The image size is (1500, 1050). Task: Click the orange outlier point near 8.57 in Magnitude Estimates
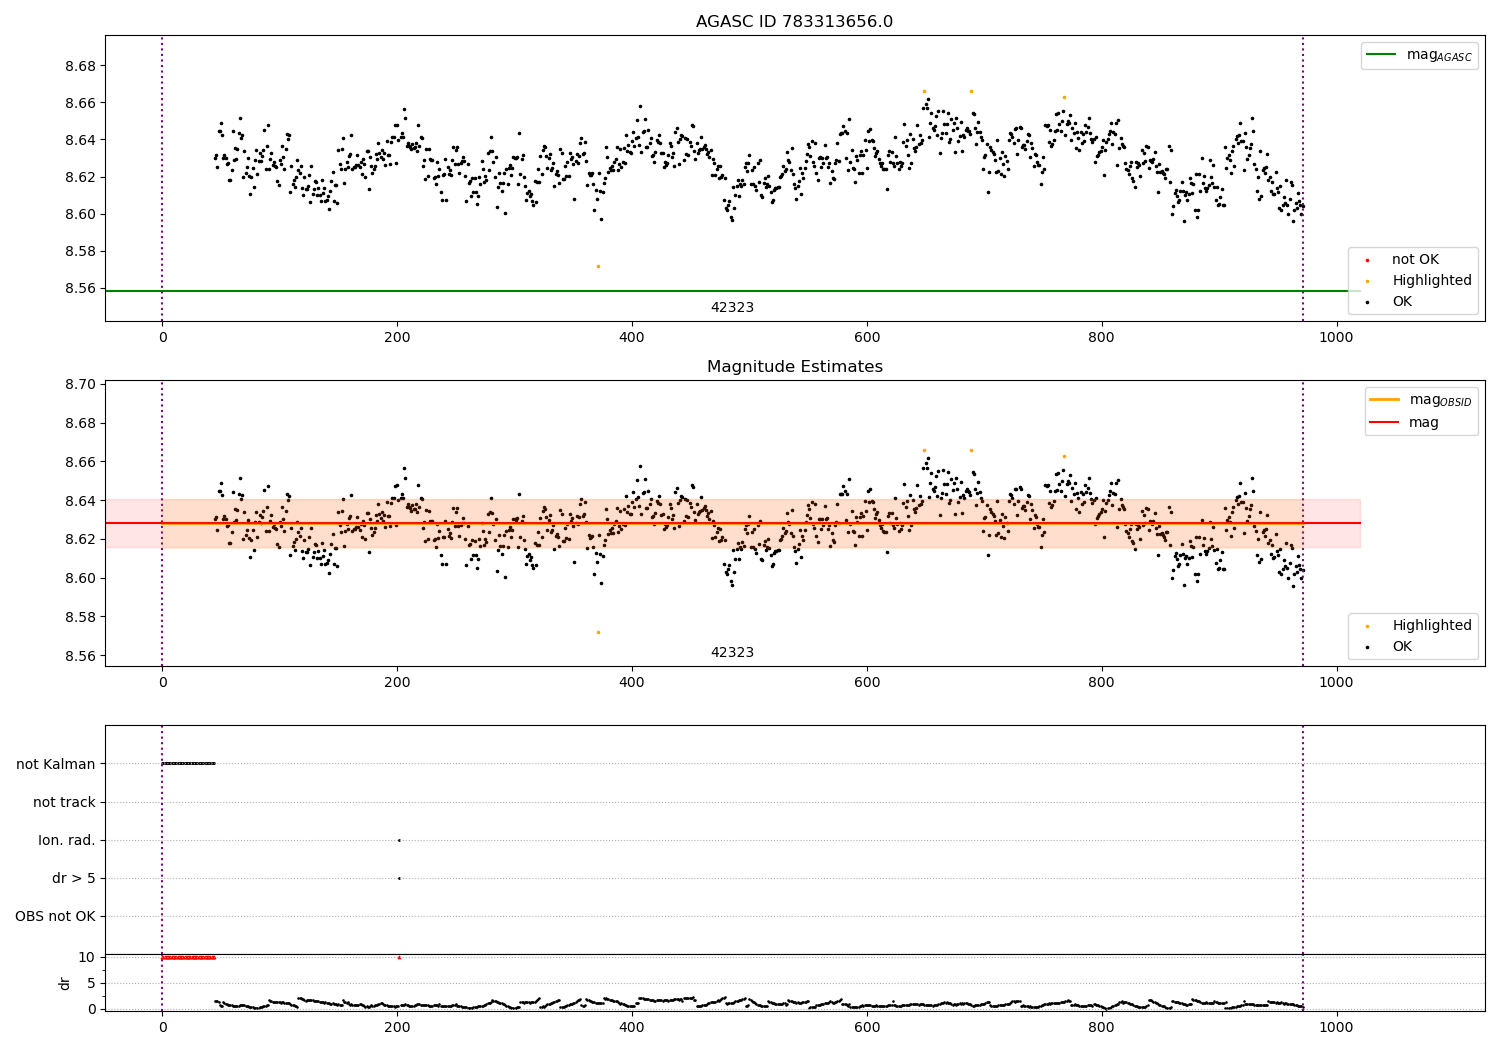point(598,632)
